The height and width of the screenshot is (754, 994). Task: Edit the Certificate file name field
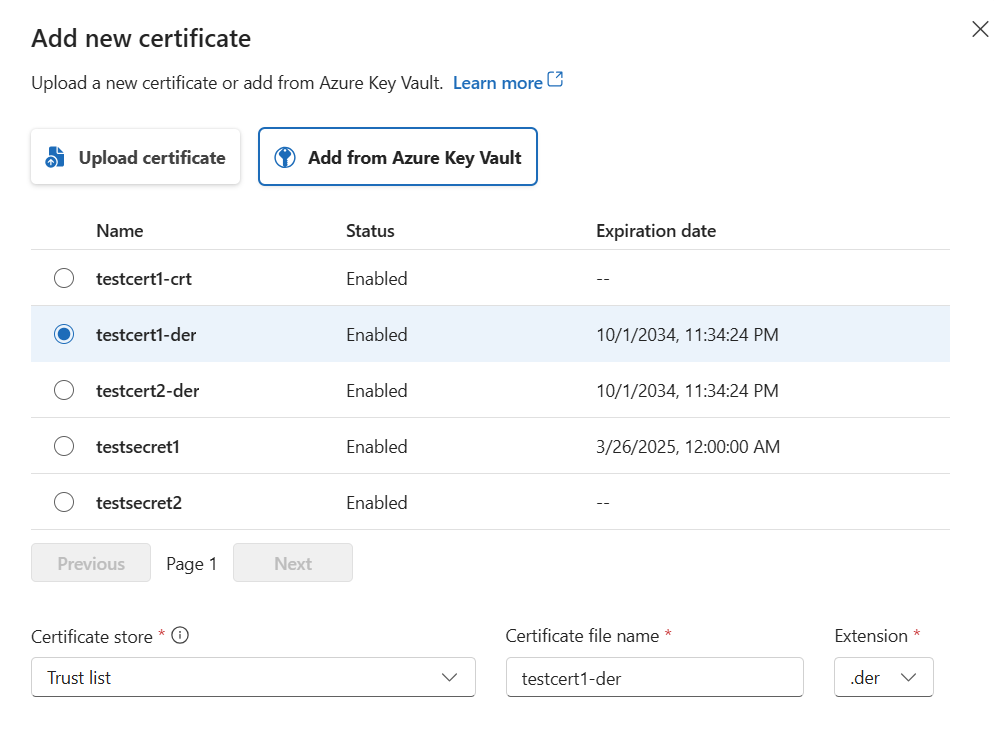click(x=655, y=677)
